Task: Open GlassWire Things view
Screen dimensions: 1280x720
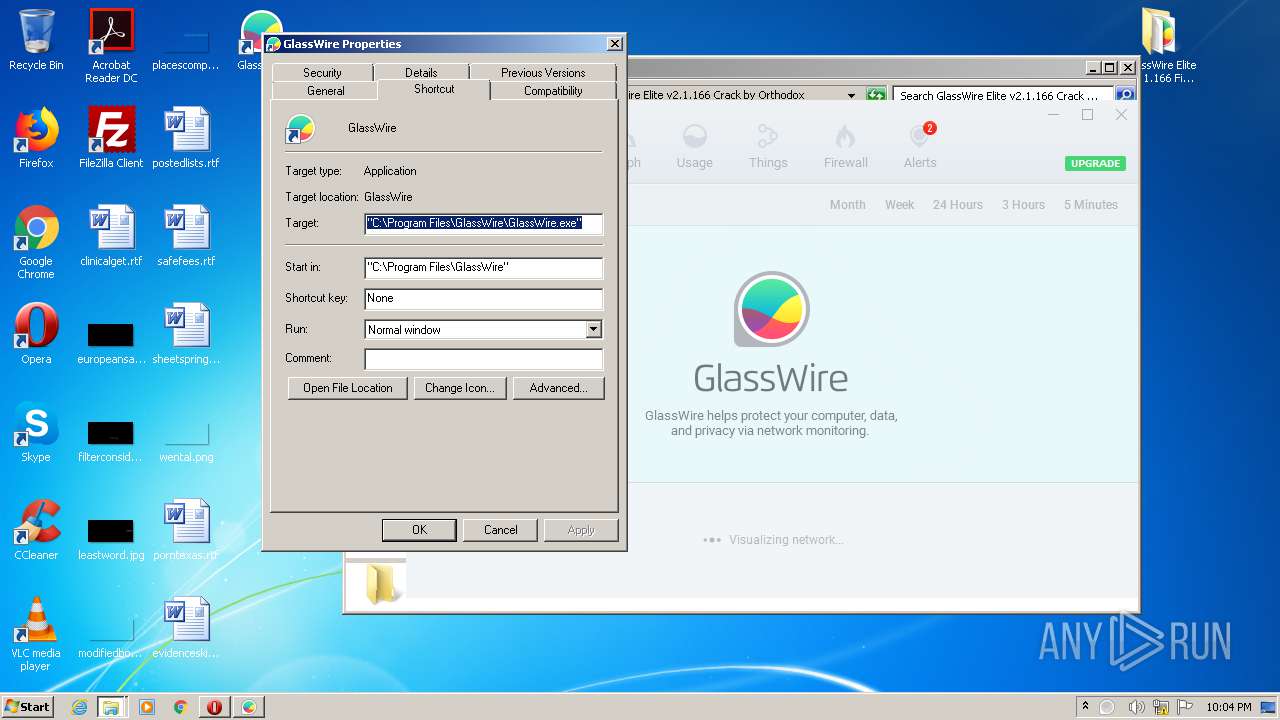Action: (768, 146)
